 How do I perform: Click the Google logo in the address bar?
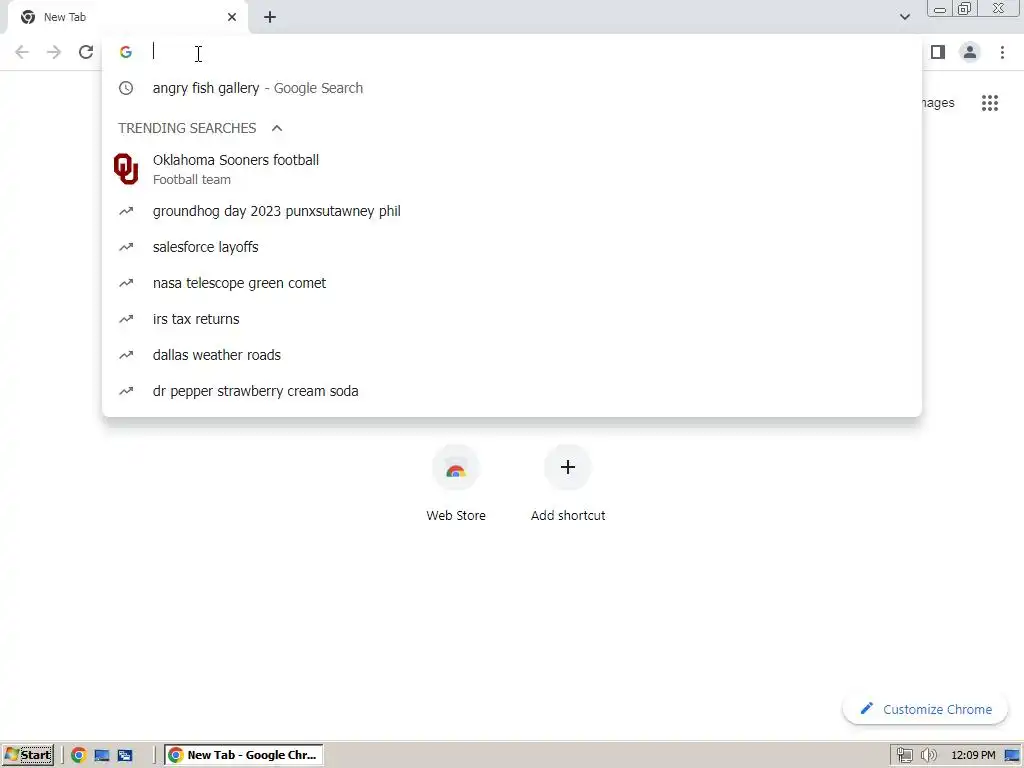[x=126, y=52]
